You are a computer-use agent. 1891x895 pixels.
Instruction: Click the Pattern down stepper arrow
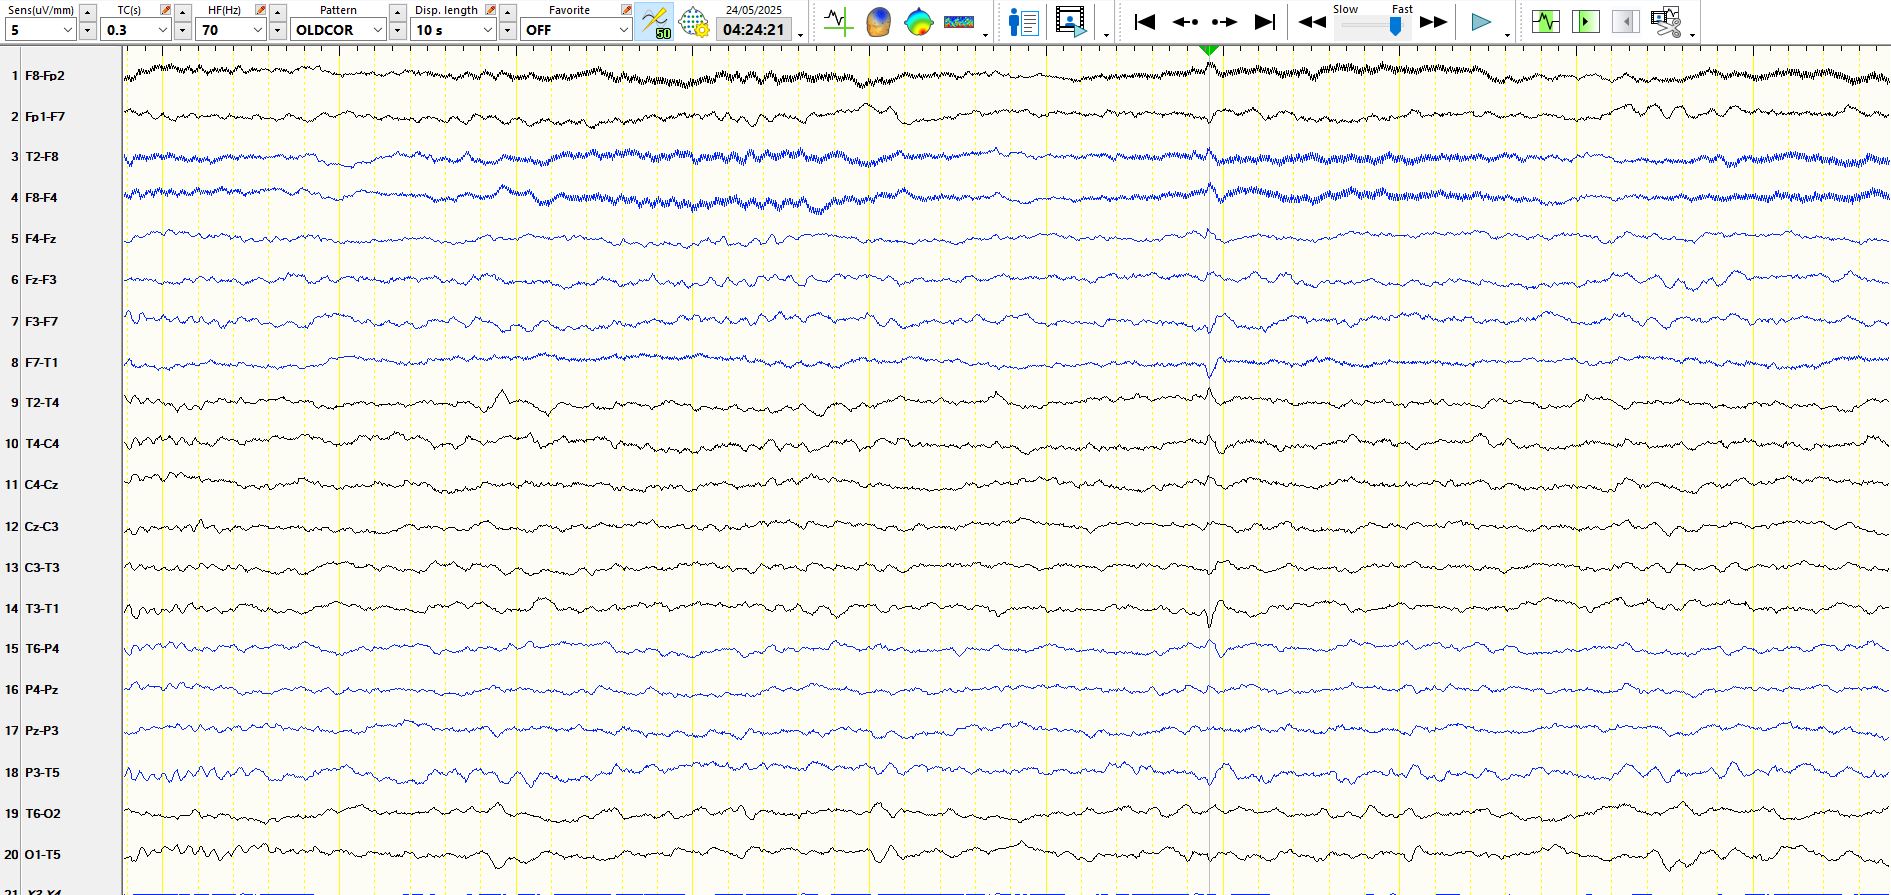point(398,30)
